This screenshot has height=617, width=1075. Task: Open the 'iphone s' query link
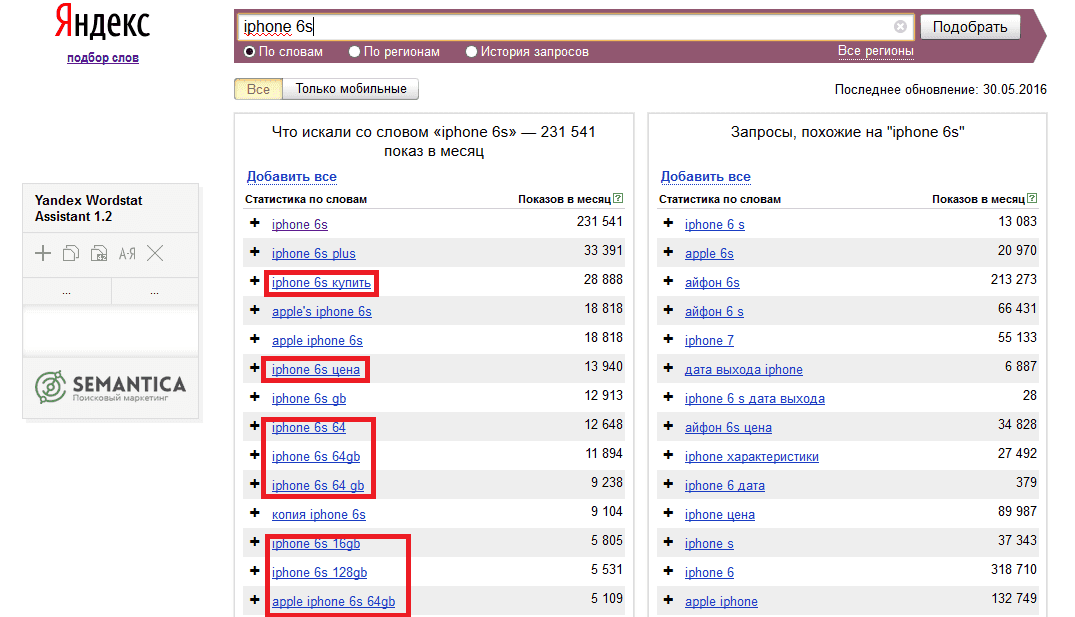coord(709,543)
